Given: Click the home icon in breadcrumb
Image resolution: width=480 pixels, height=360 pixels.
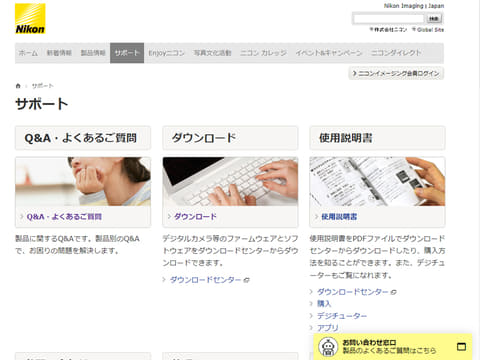Looking at the screenshot, I should [x=18, y=86].
